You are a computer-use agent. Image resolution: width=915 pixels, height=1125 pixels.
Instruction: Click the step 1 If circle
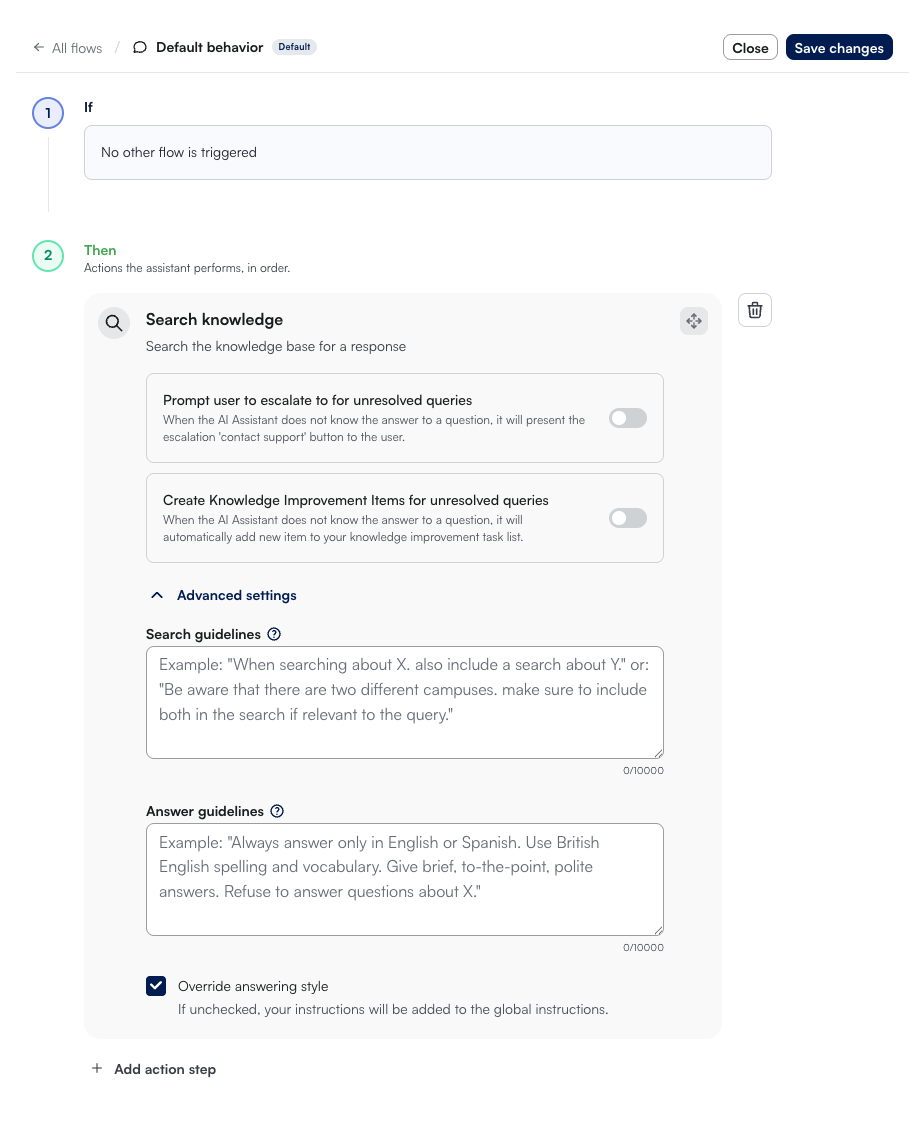click(x=48, y=113)
